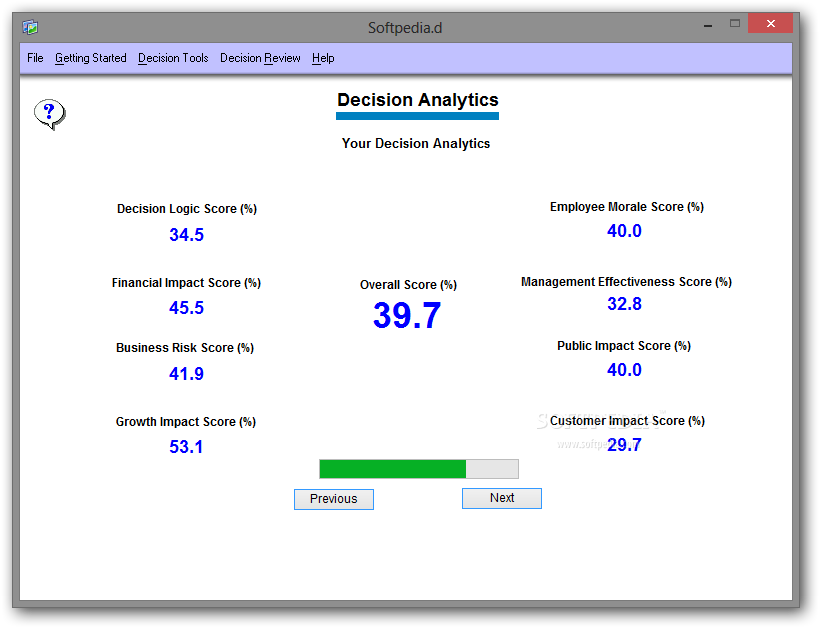Open the File menu

click(x=35, y=58)
